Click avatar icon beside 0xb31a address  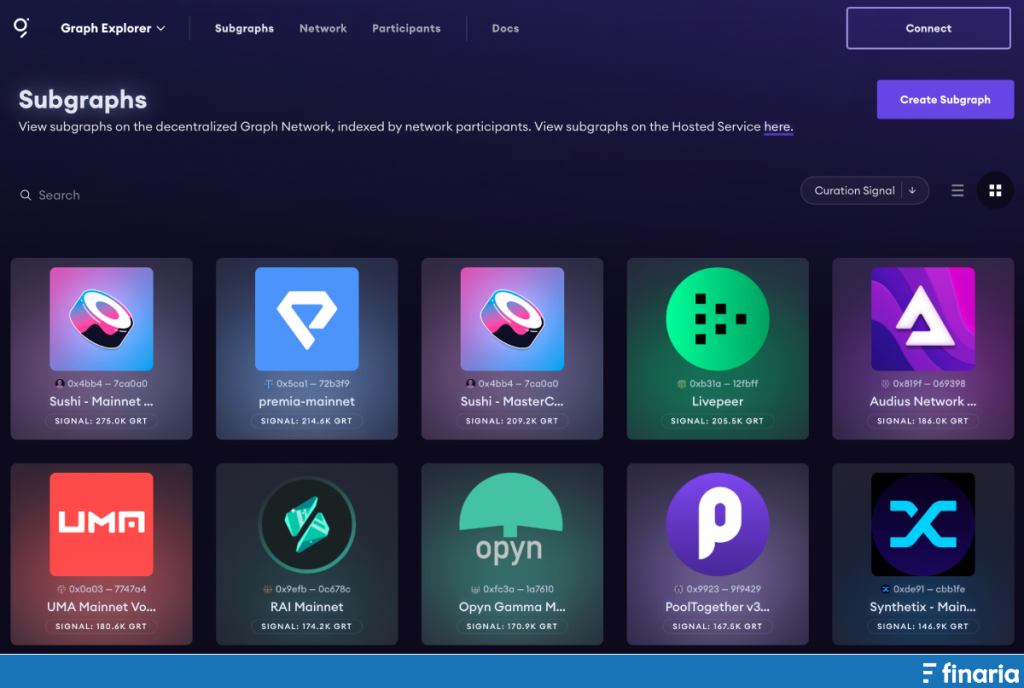[x=681, y=384]
